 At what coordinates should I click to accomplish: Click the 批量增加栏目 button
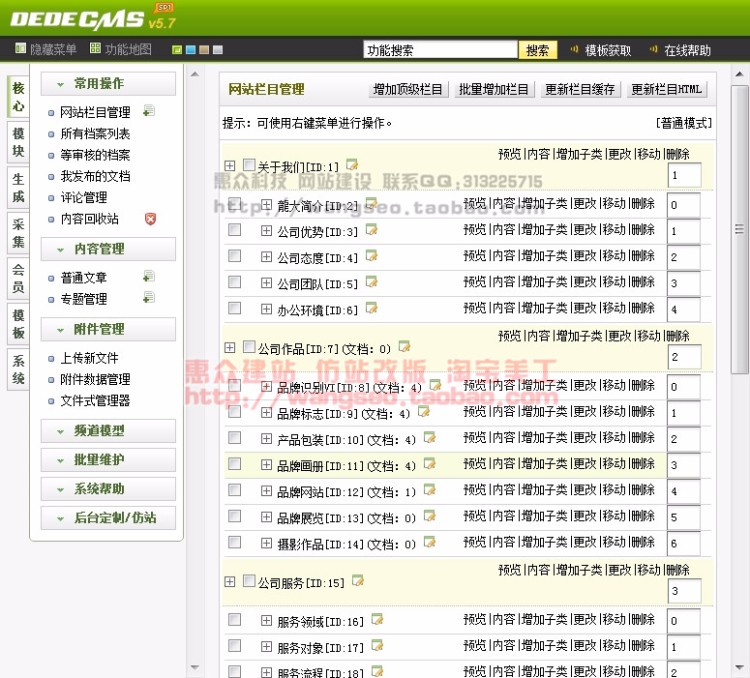coord(494,89)
